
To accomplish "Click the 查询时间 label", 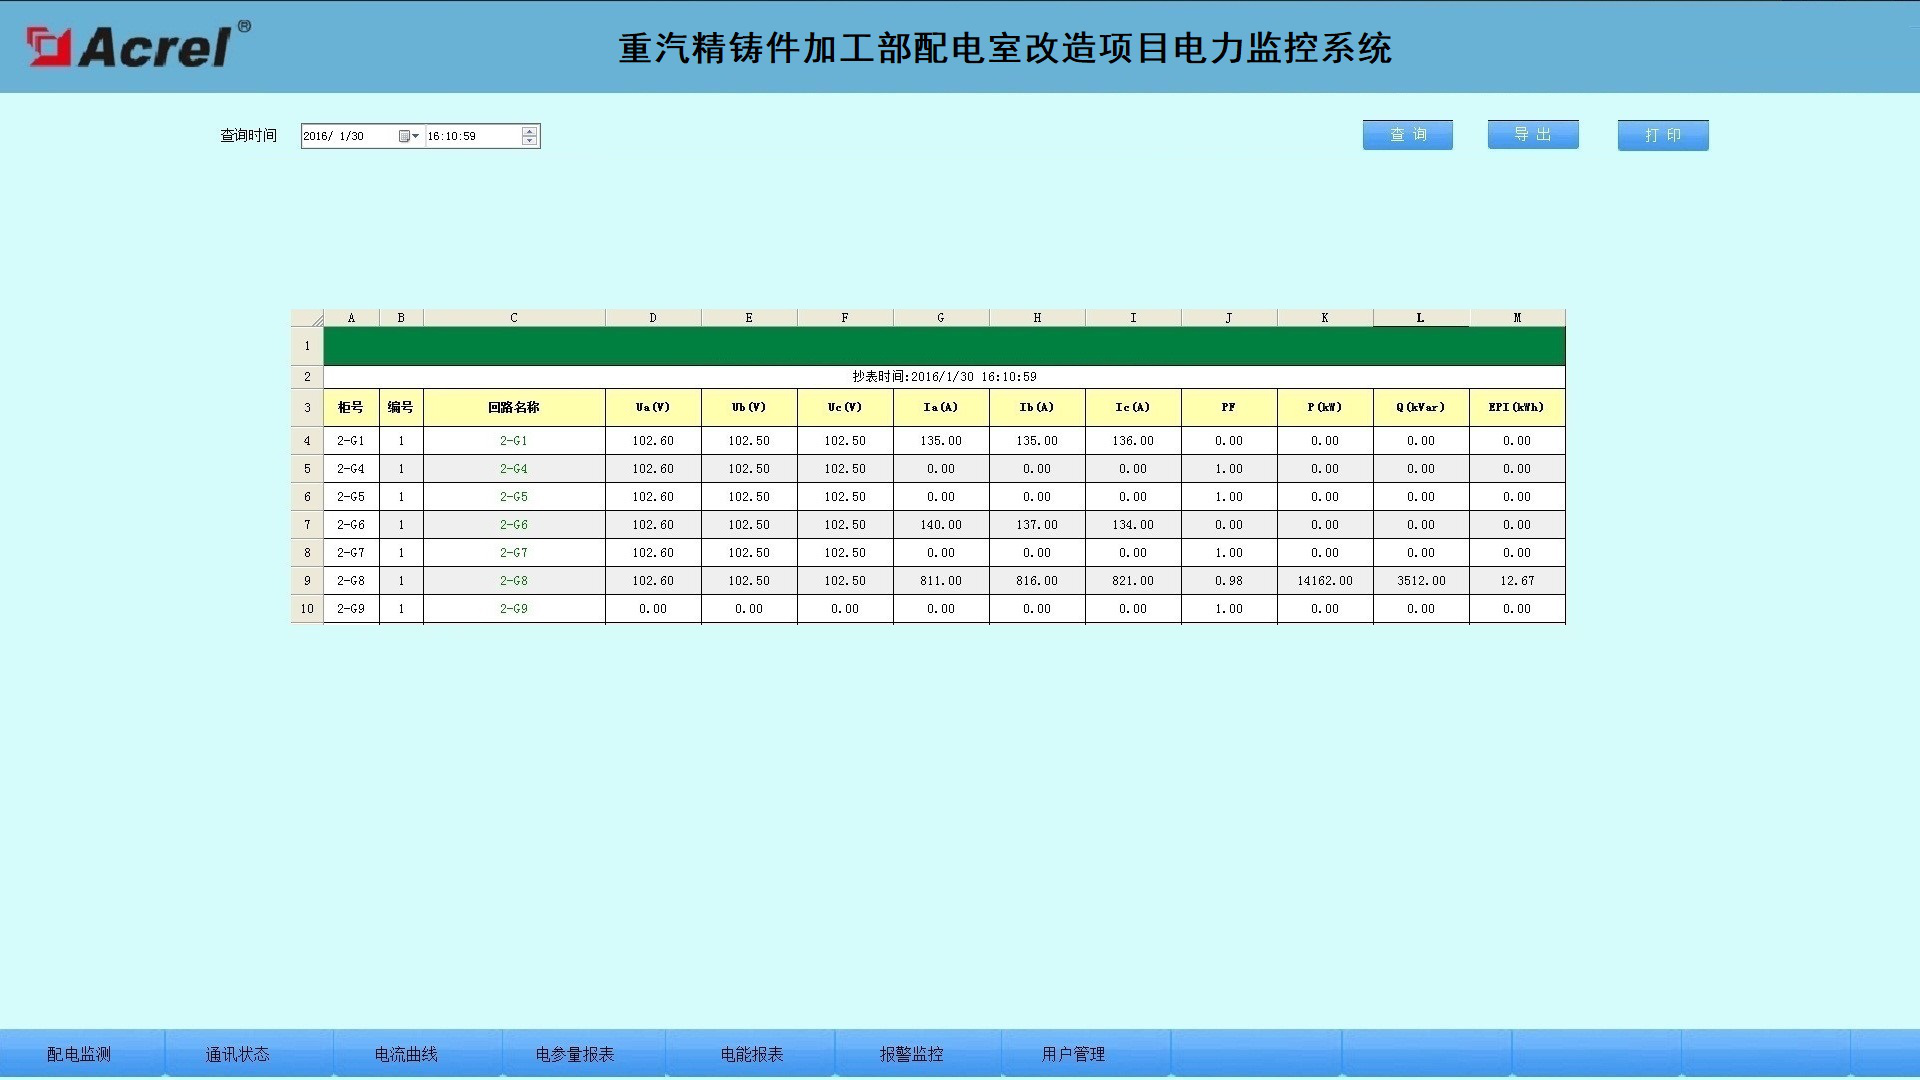I will 248,136.
